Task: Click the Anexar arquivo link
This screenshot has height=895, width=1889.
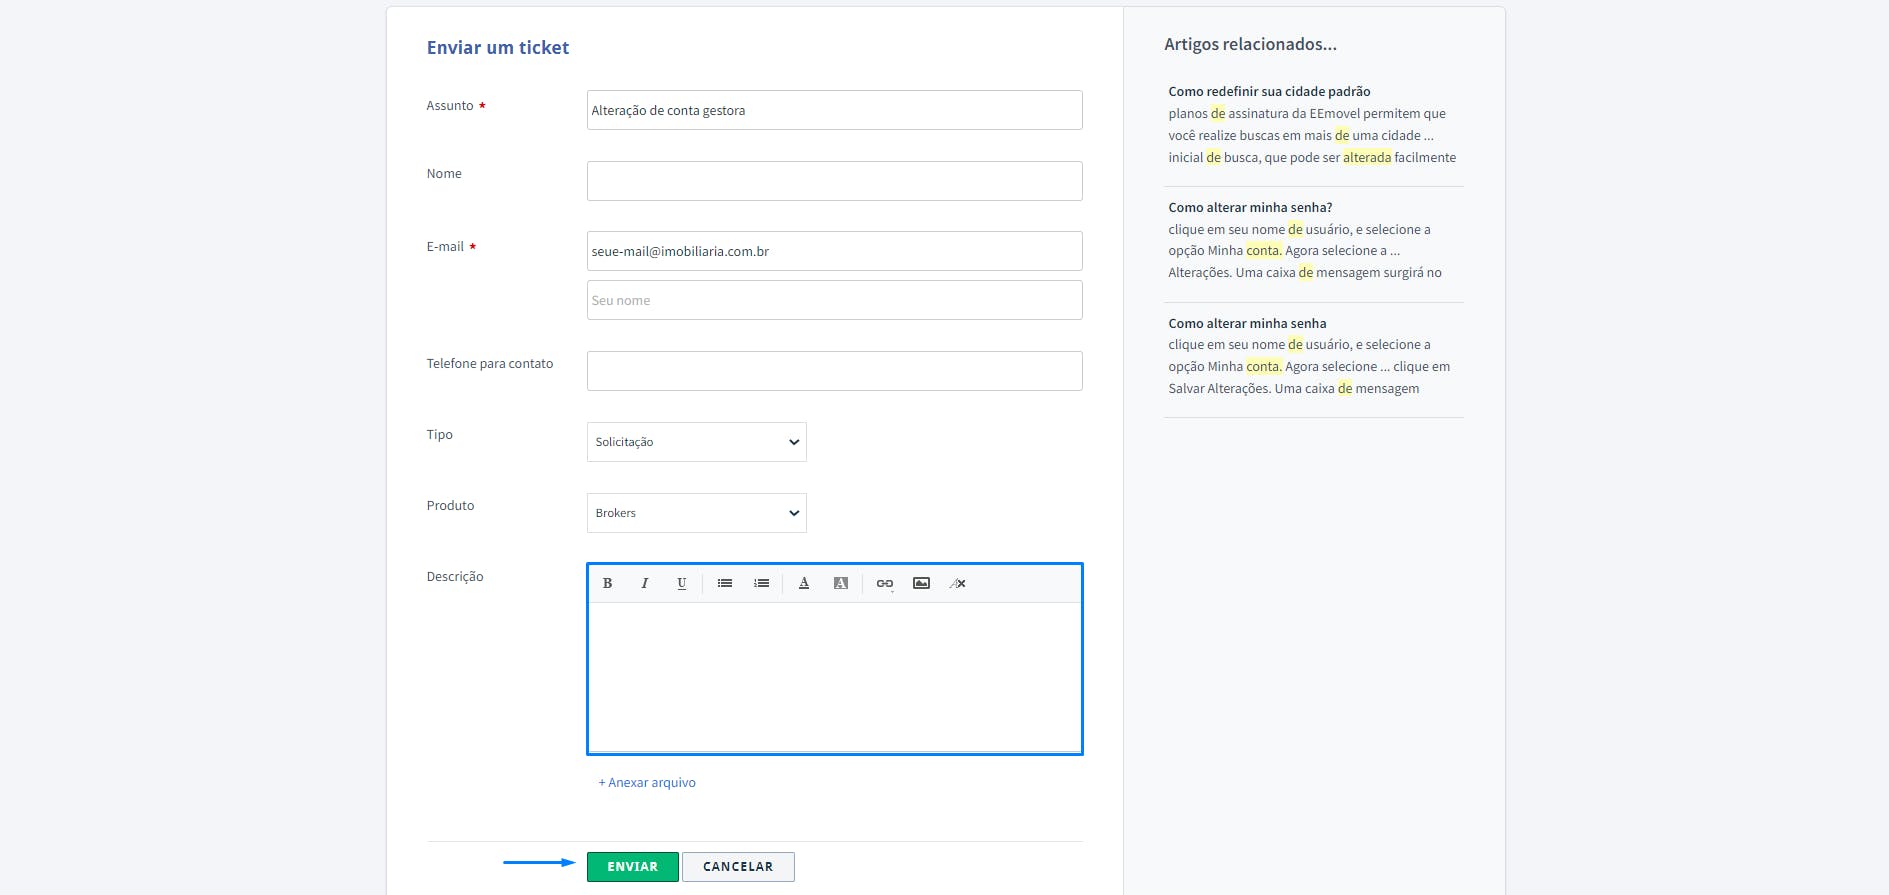Action: point(647,783)
